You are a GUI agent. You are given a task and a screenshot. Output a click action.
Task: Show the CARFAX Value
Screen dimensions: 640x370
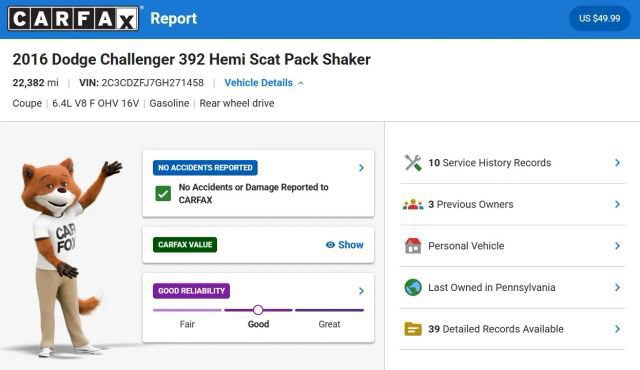(x=344, y=245)
